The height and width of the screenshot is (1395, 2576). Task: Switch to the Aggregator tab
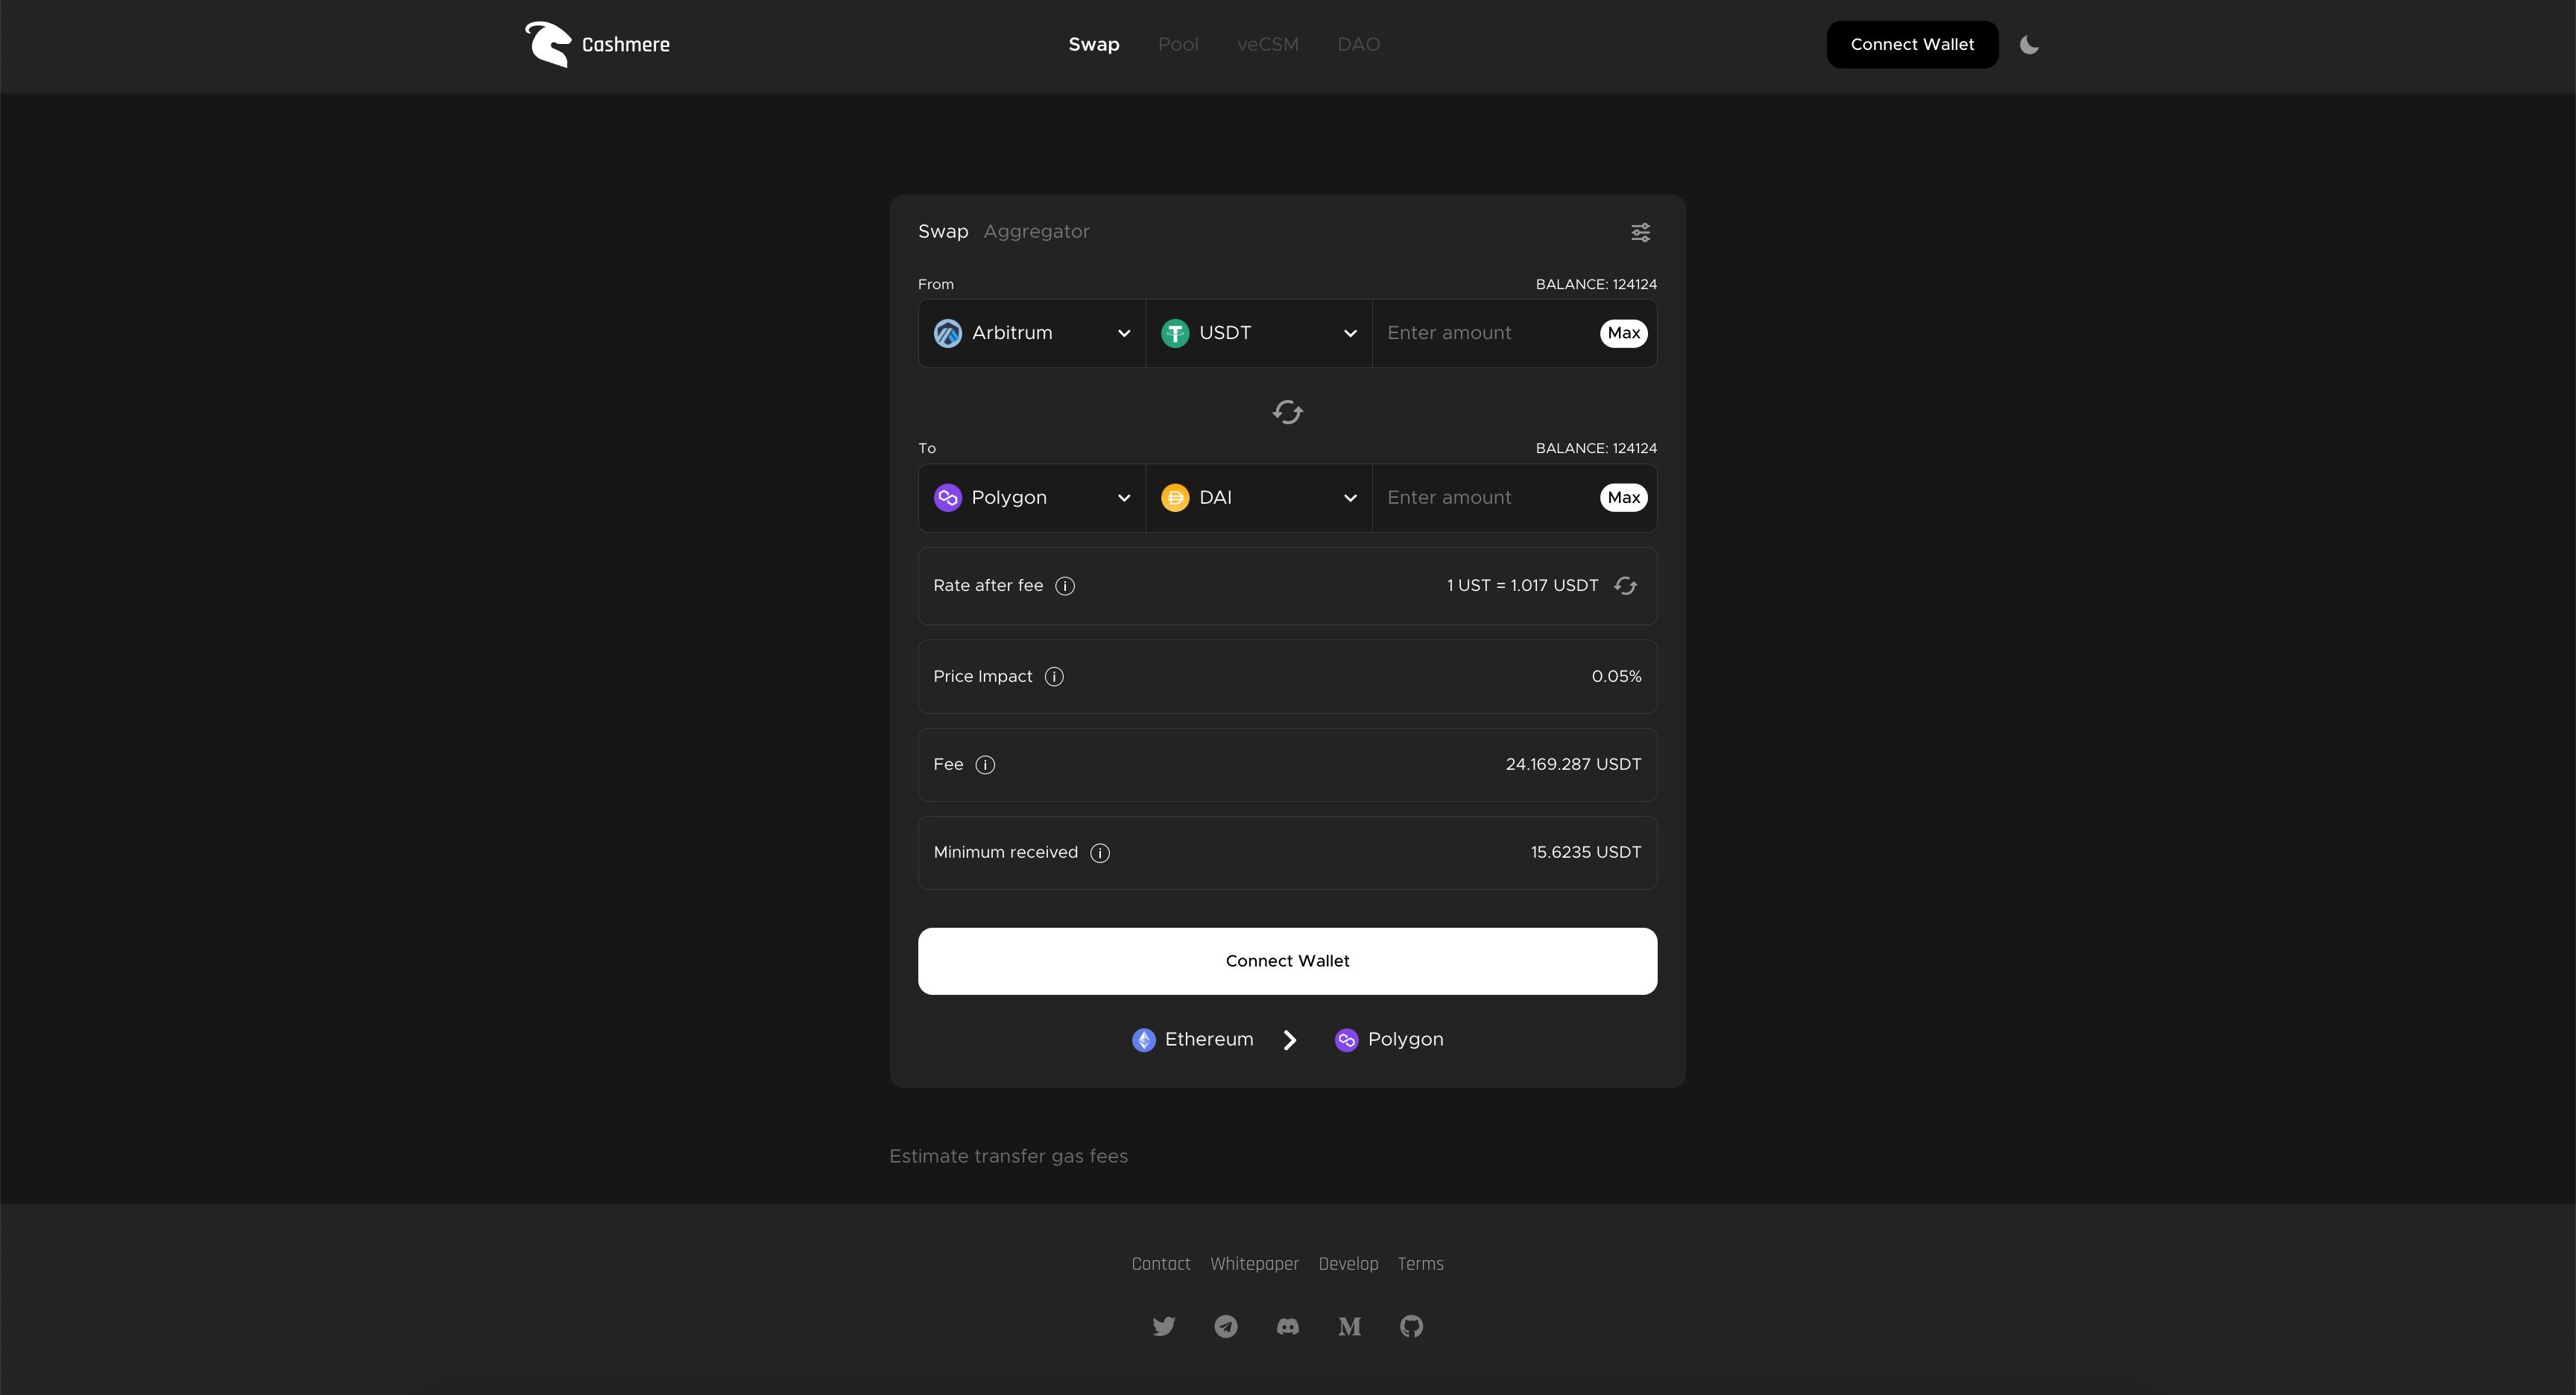click(x=1038, y=230)
